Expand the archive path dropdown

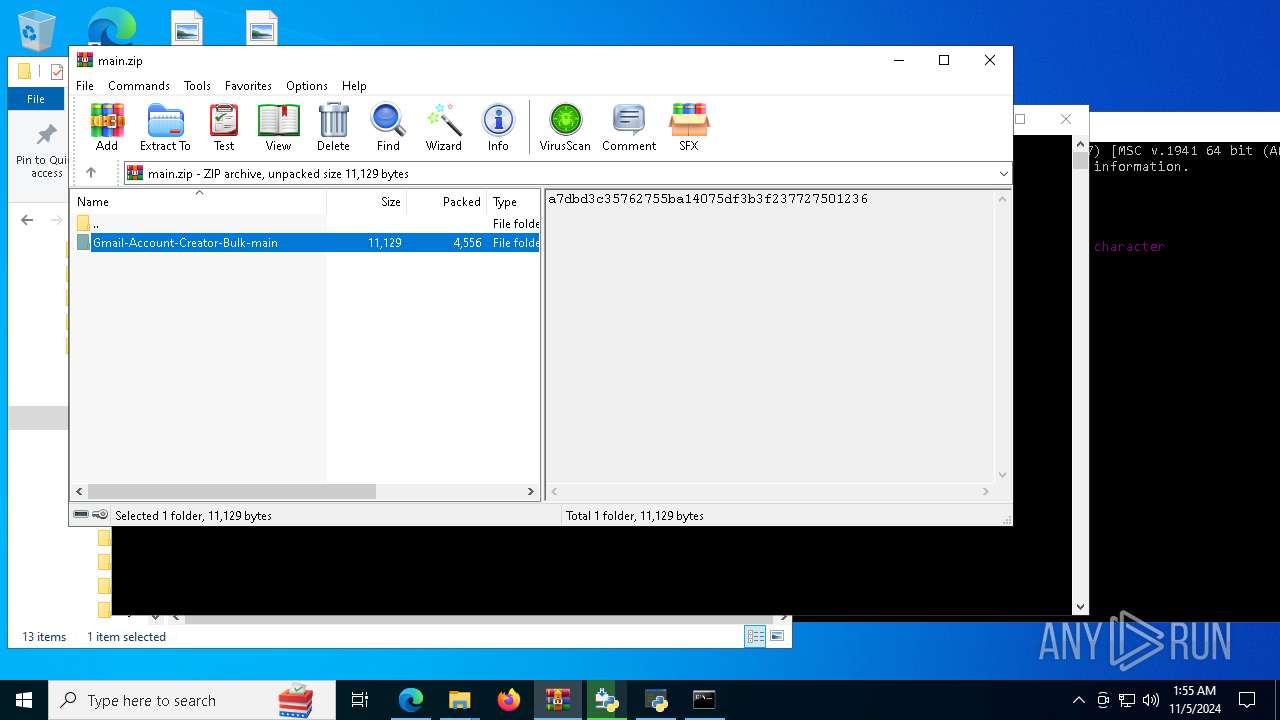click(1003, 174)
